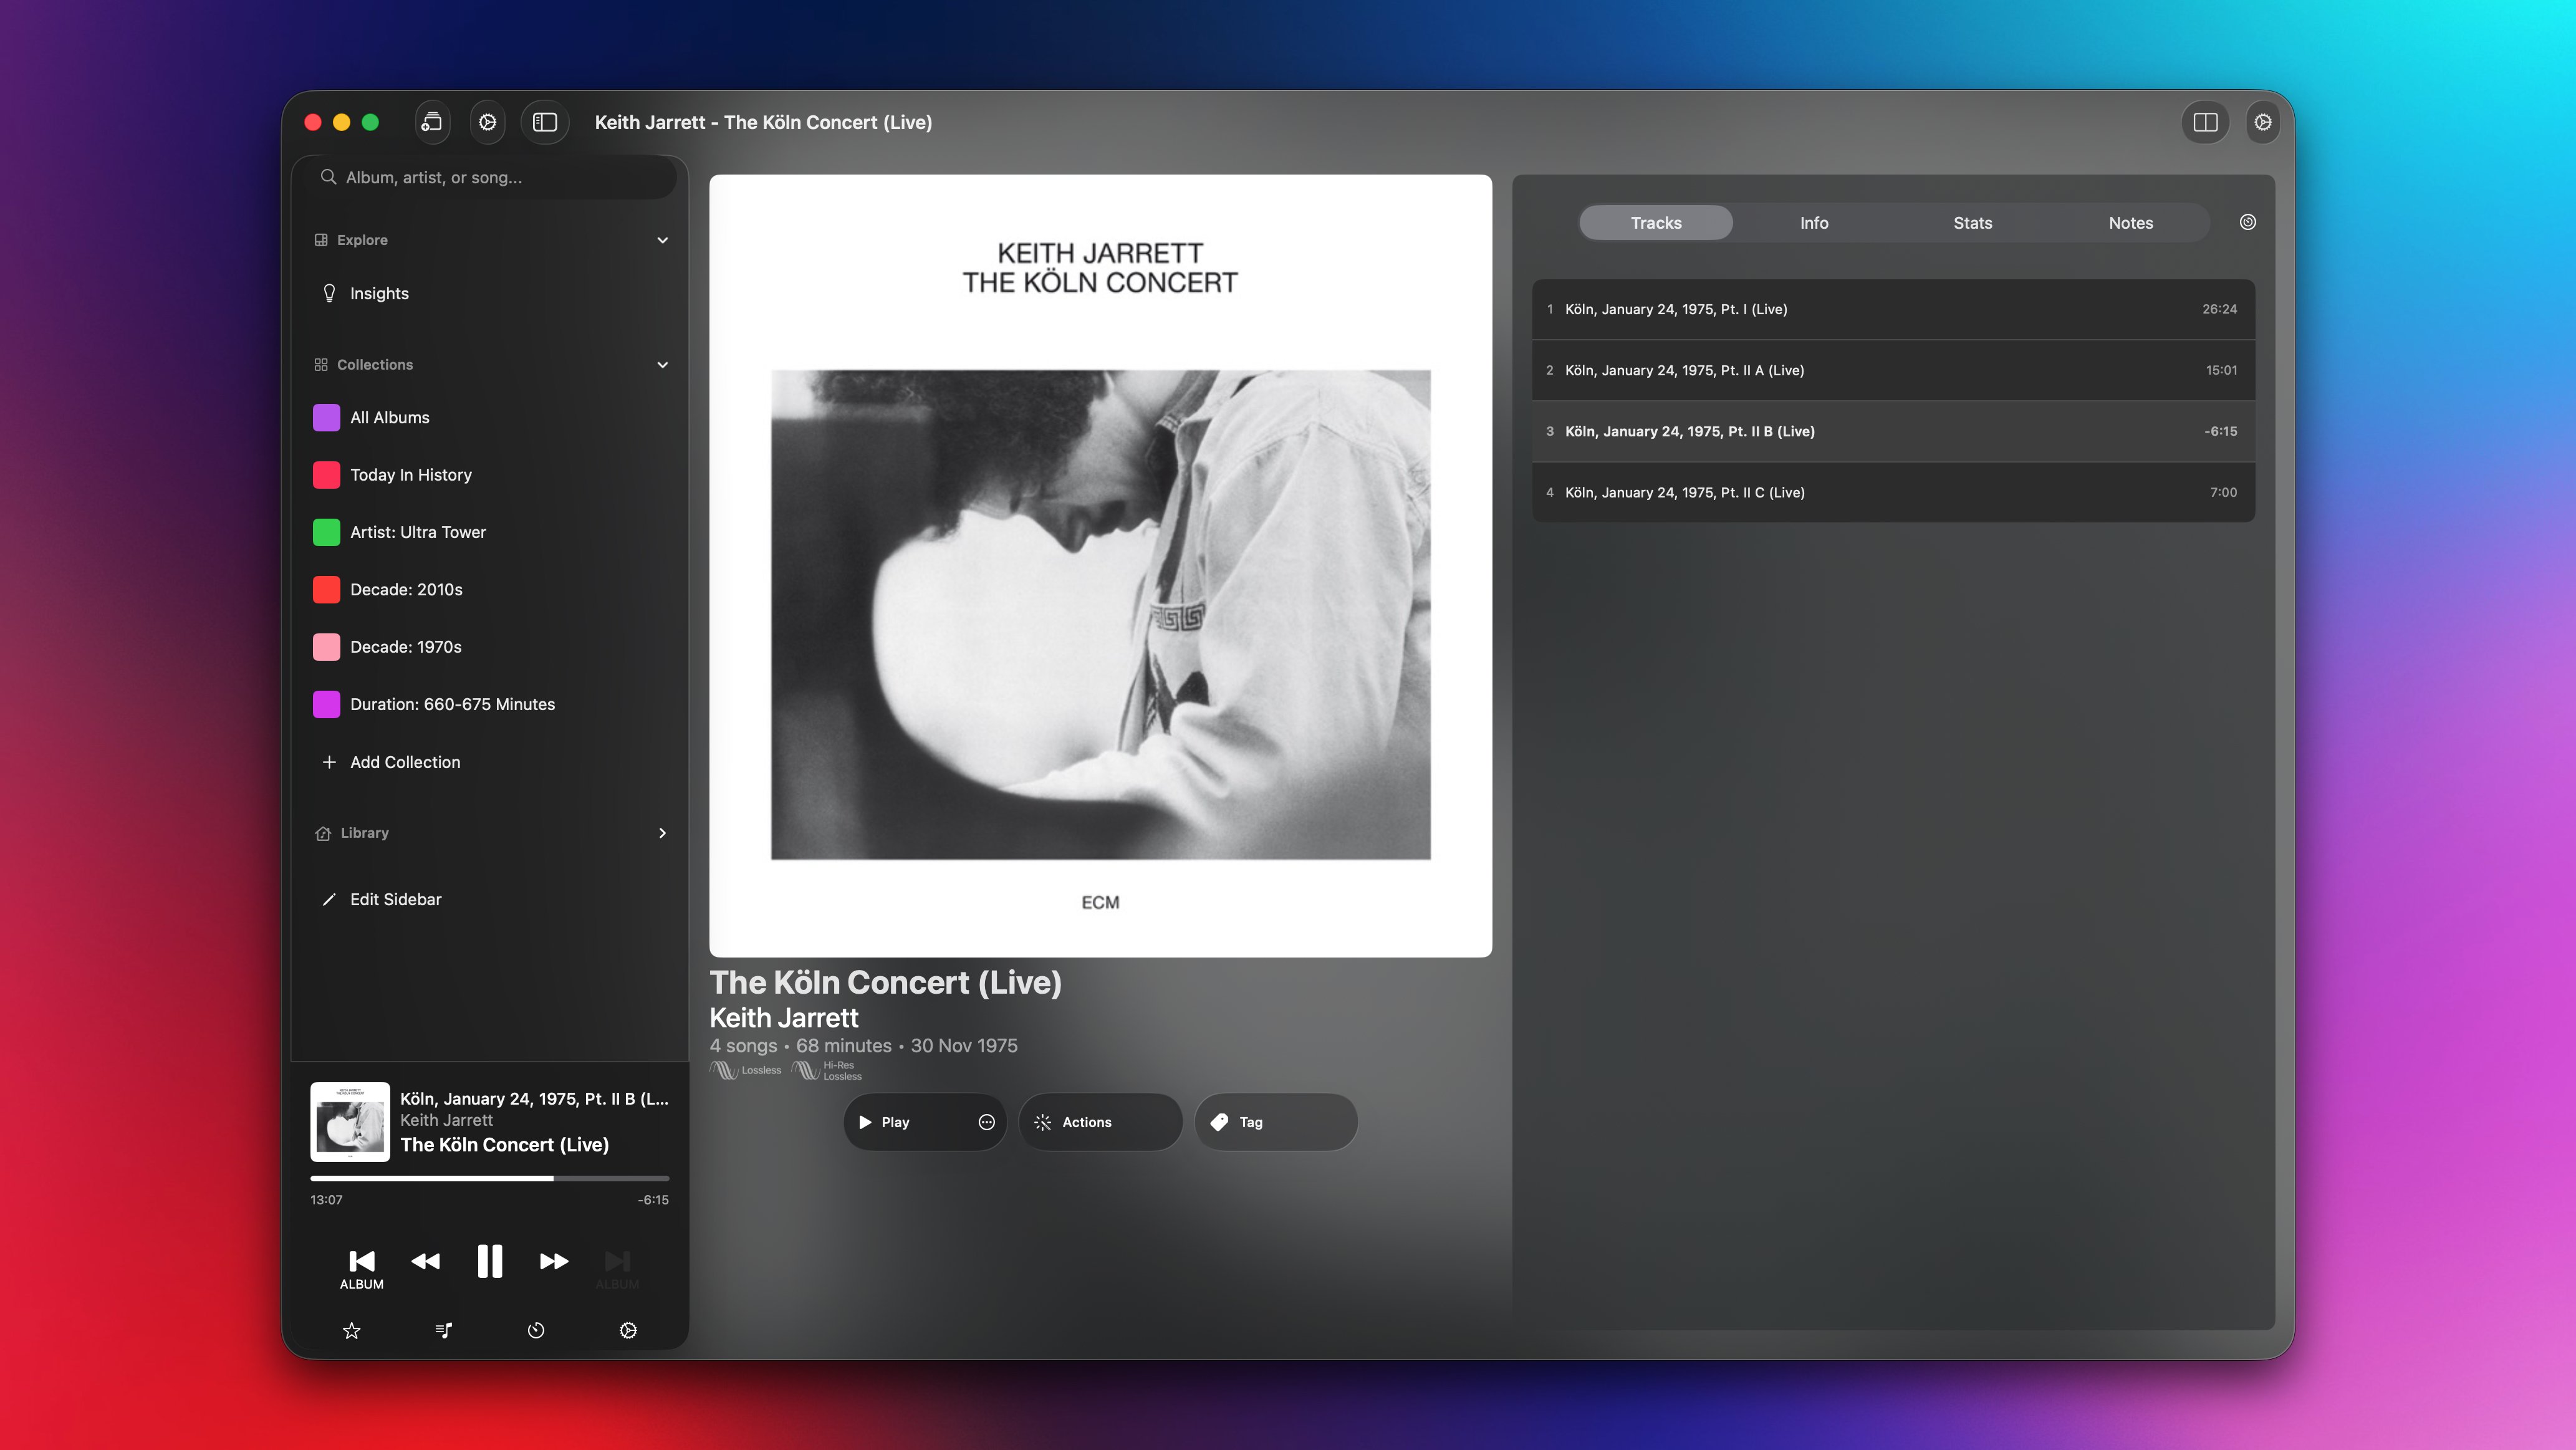Expand the Library section
The image size is (2576, 1450).
pyautogui.click(x=662, y=832)
